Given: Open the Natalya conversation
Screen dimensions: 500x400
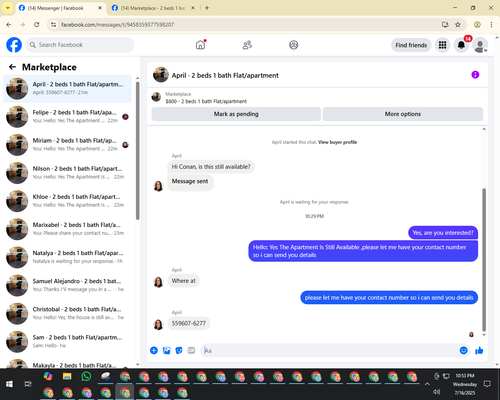Looking at the screenshot, I should point(67,257).
